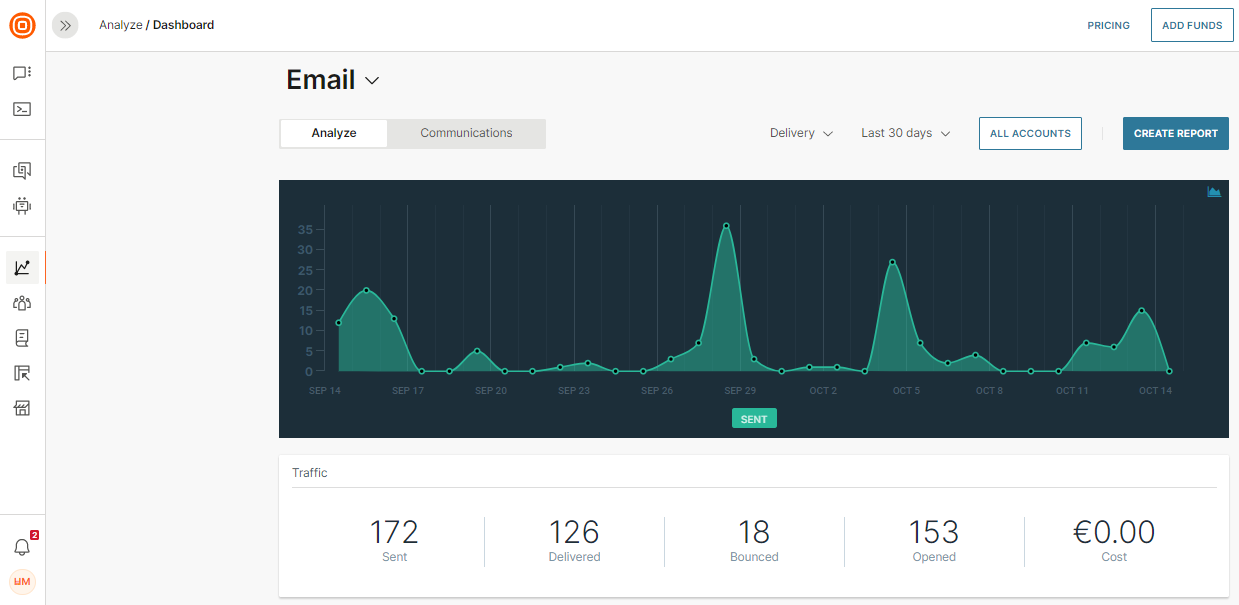The image size is (1239, 605).
Task: Open the terminal console icon in sidebar
Action: coord(22,109)
